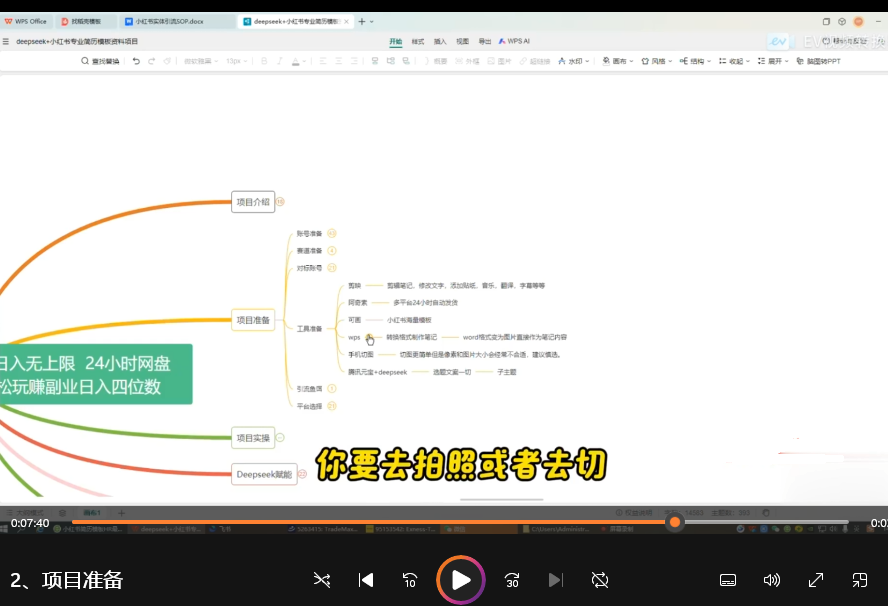
Task: Skip to the previous video
Action: [x=366, y=580]
